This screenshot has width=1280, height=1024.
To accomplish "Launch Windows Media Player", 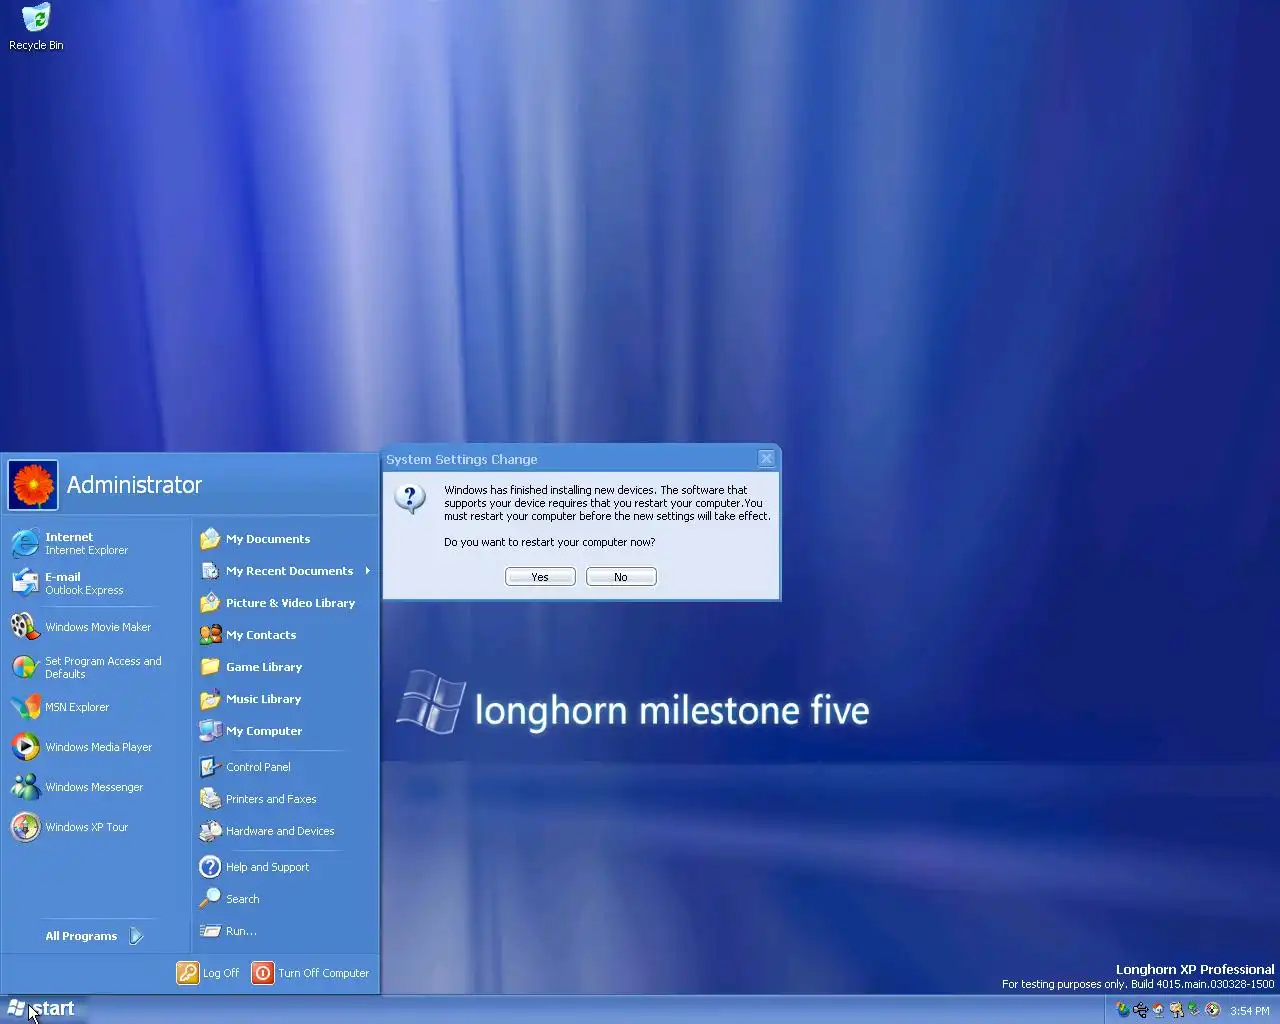I will point(96,747).
